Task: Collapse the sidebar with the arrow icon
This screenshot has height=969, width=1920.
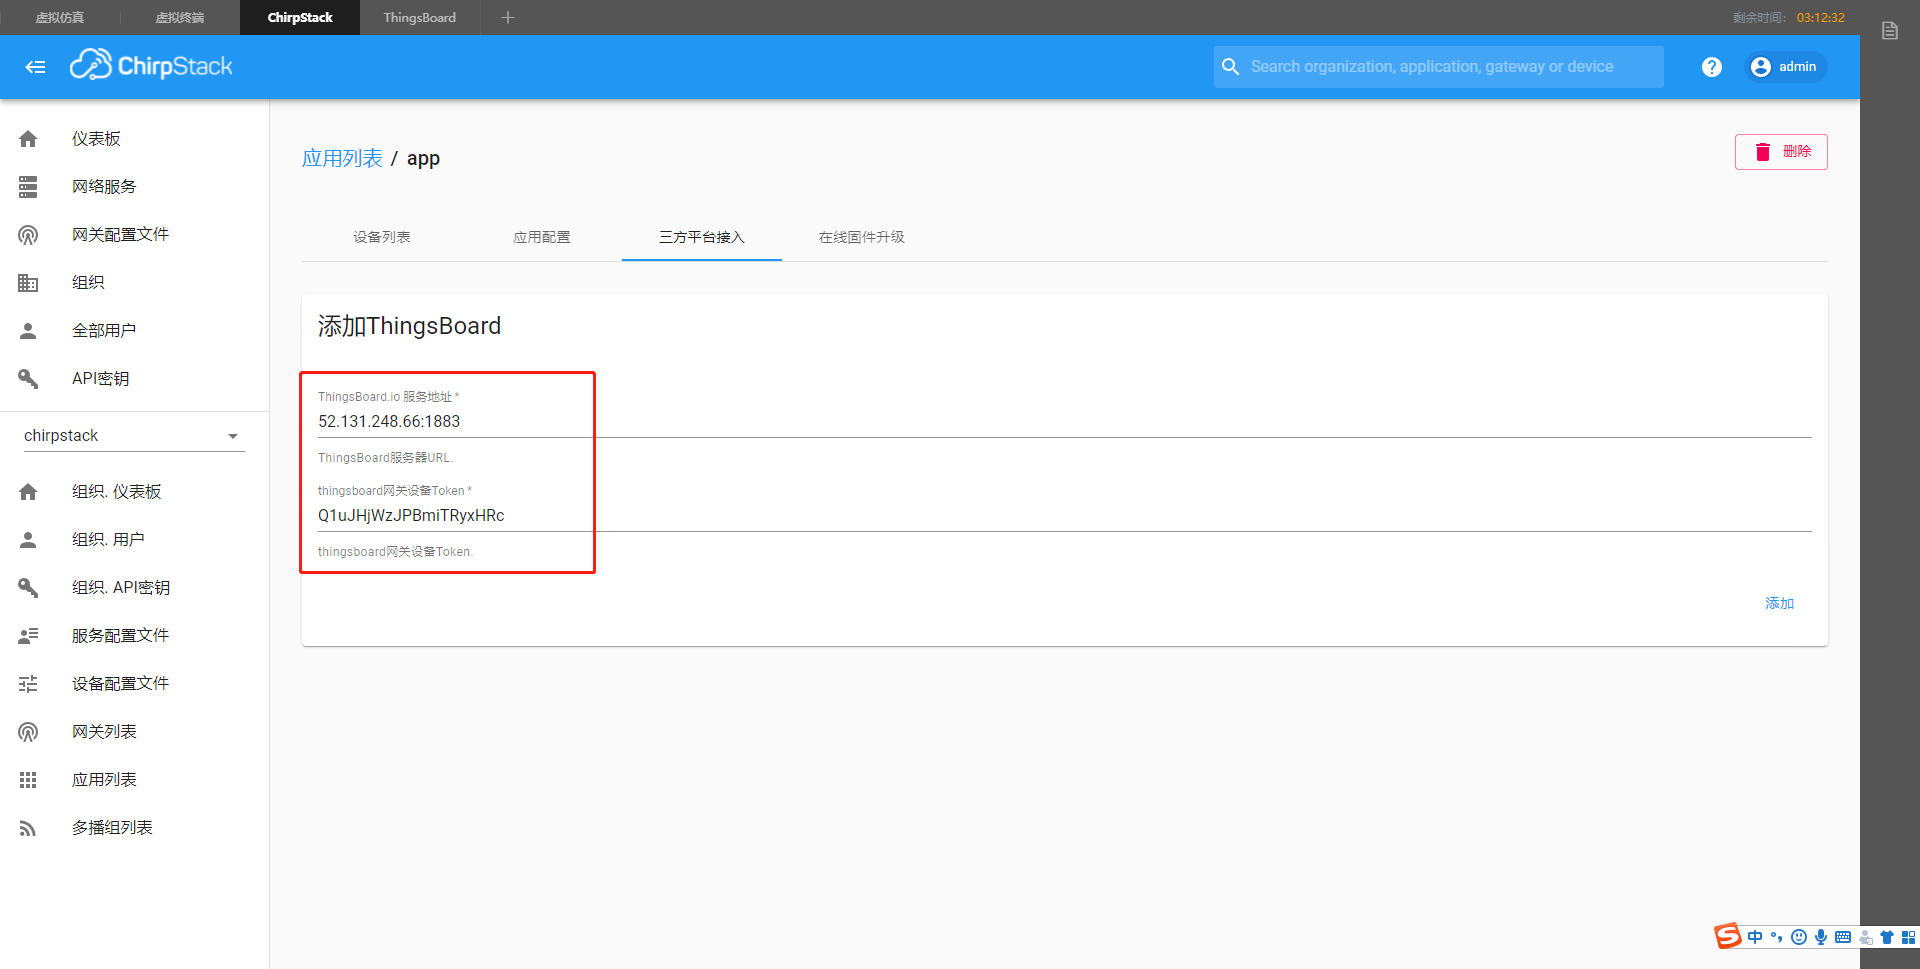Action: point(35,66)
